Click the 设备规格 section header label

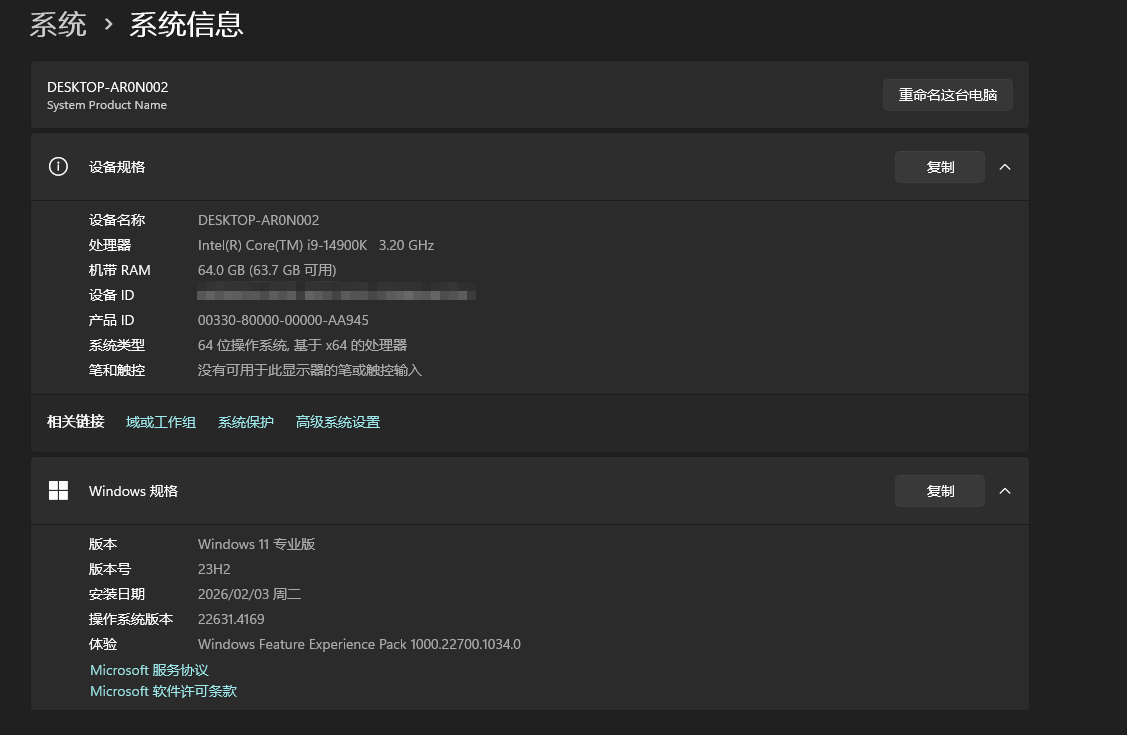tap(117, 167)
